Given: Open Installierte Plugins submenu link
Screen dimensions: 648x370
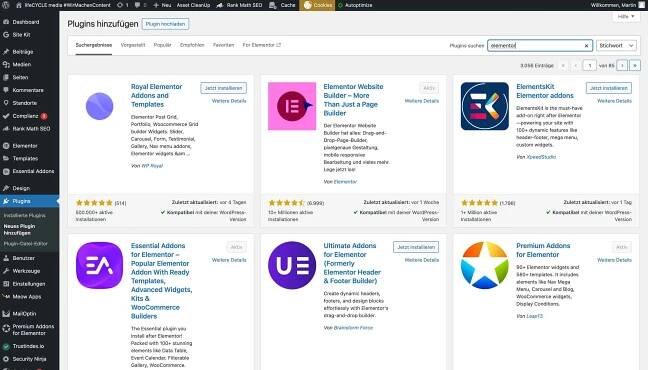Looking at the screenshot, I should [x=24, y=215].
